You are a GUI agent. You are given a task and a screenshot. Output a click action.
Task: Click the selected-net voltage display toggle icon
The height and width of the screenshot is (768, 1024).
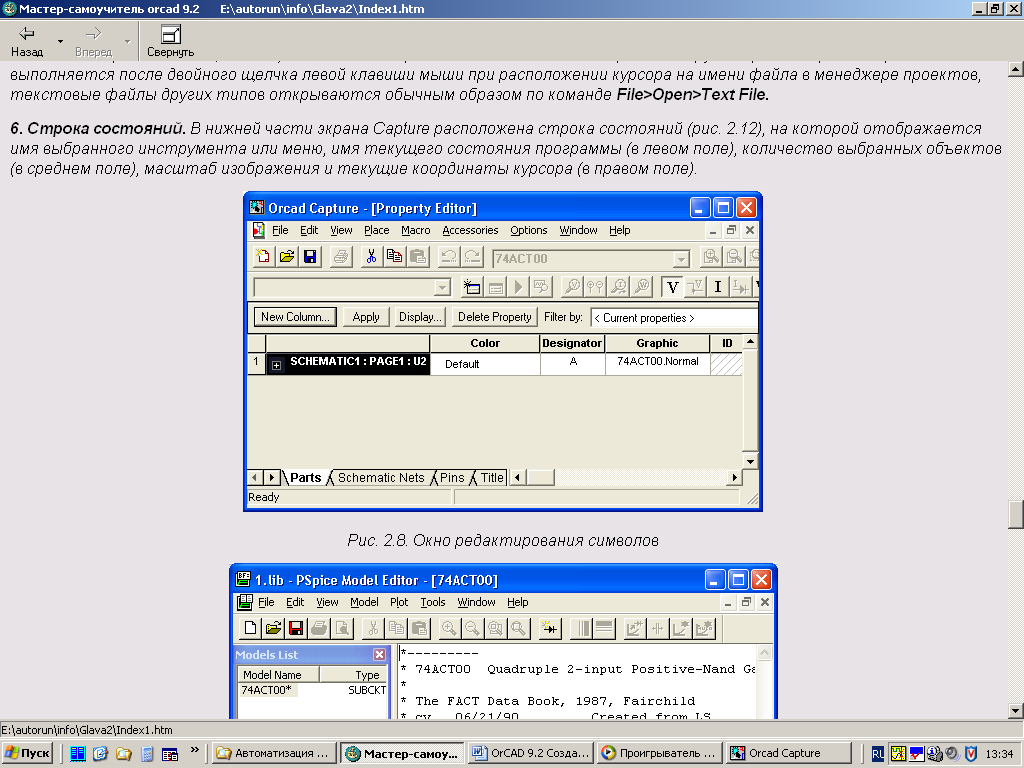point(696,287)
